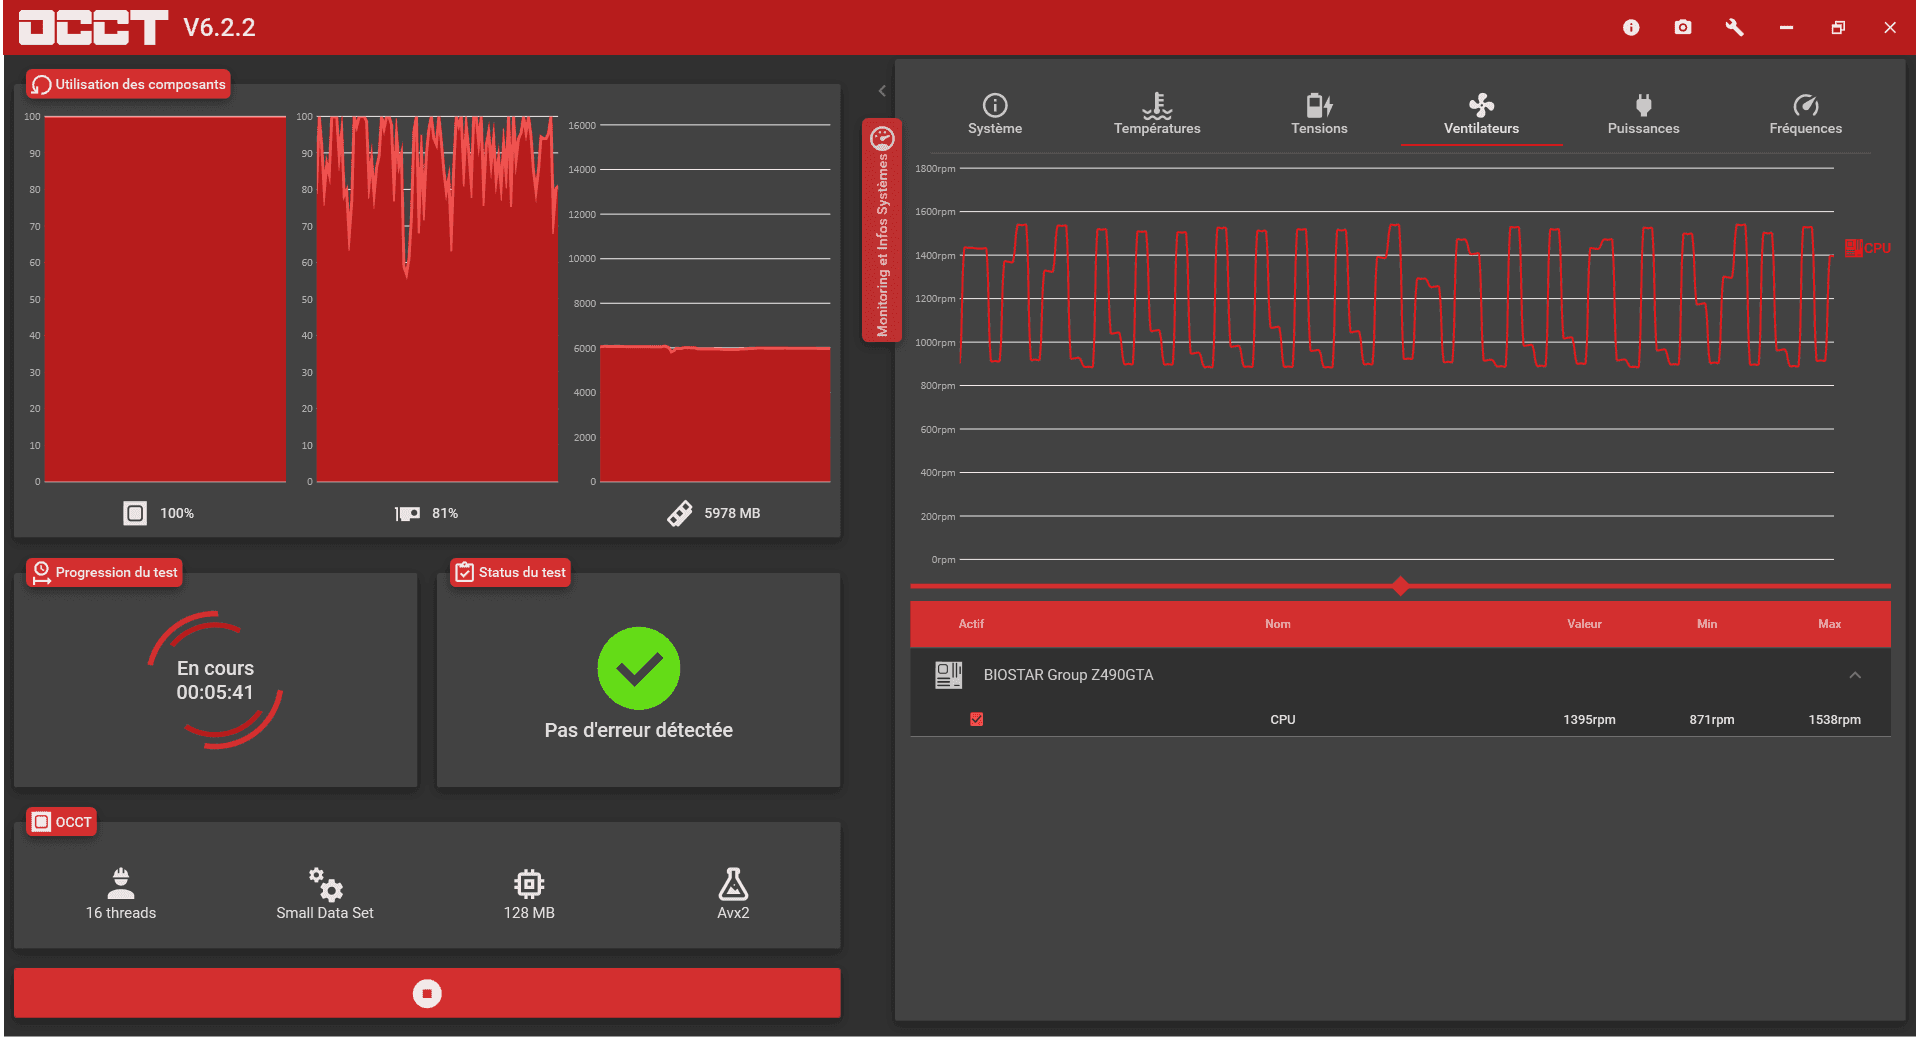1920x1040 pixels.
Task: Click the BIOSTAR motherboard icon
Action: click(x=948, y=675)
